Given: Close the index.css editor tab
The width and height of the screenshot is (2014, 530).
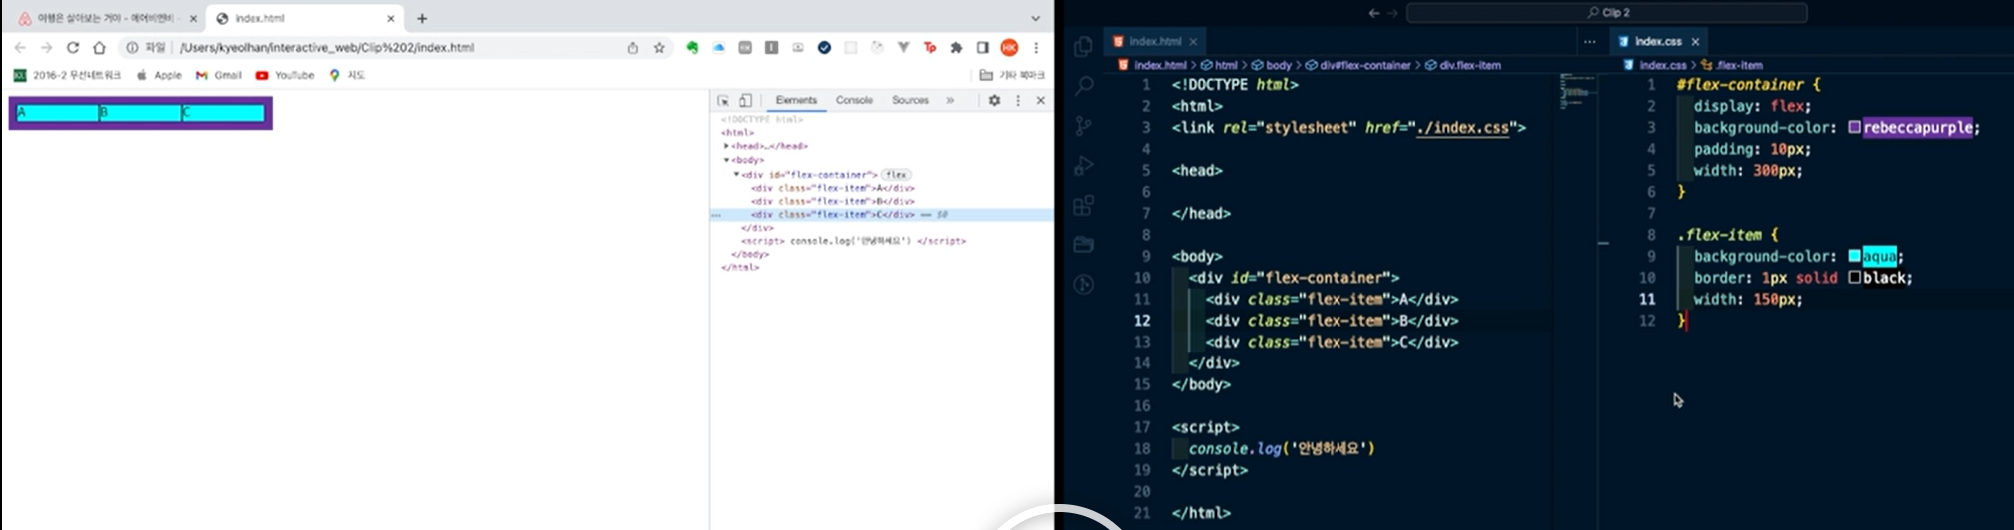Looking at the screenshot, I should tap(1695, 42).
